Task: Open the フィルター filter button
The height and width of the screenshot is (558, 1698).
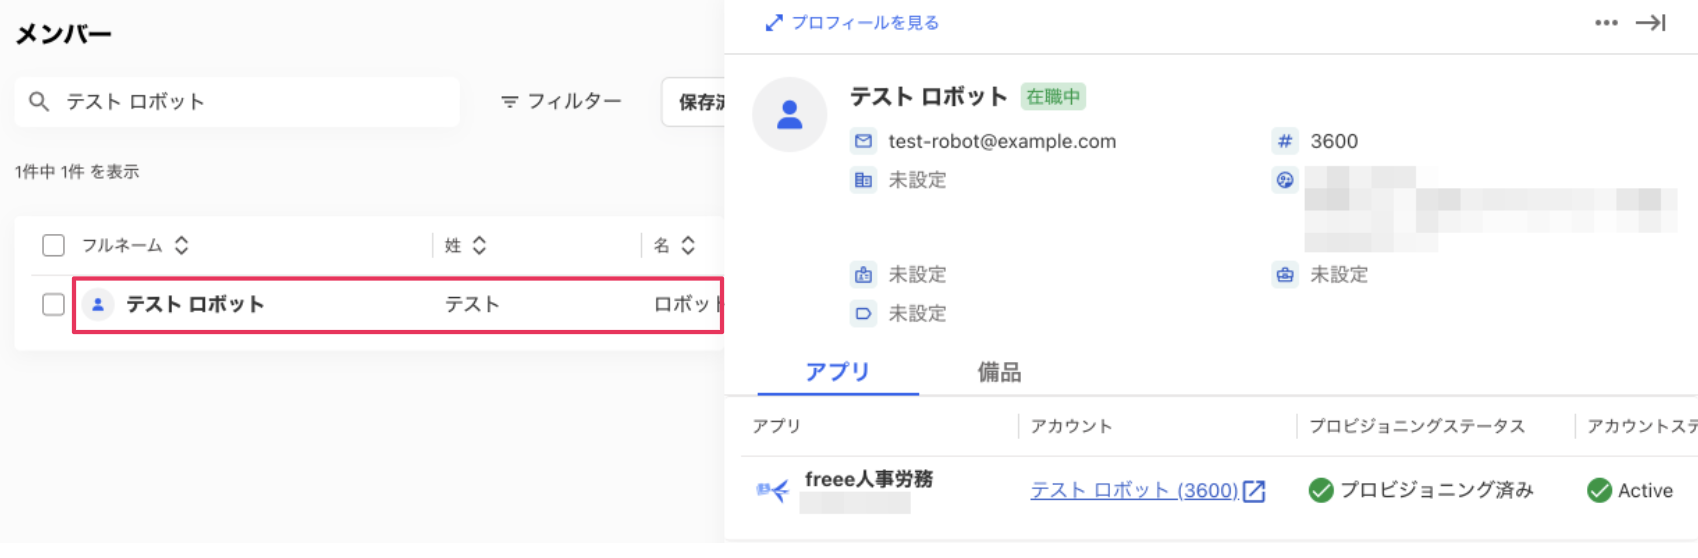Action: 561,101
